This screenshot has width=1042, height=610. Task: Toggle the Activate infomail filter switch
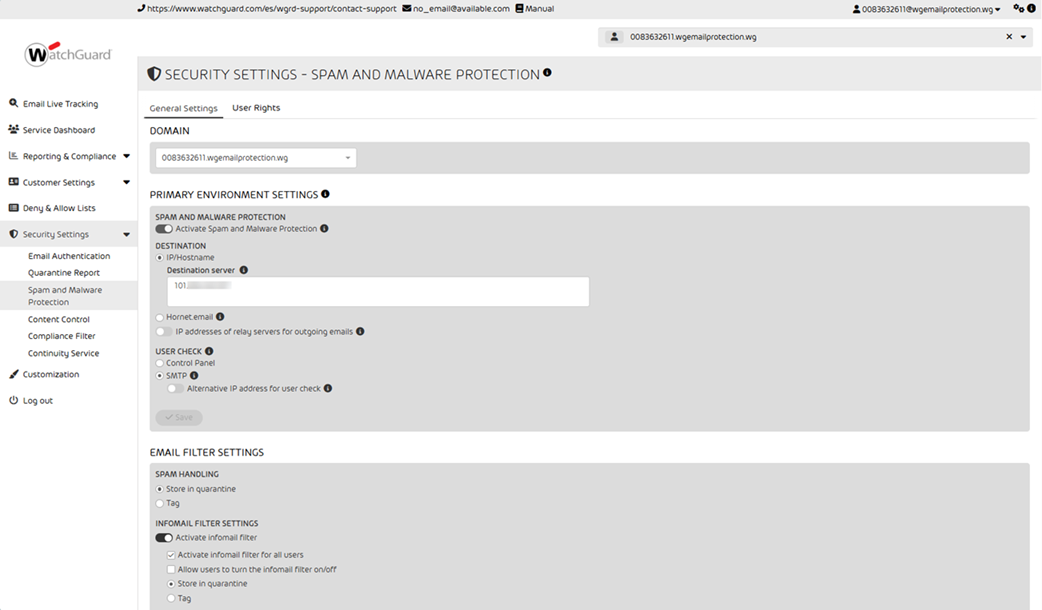pyautogui.click(x=162, y=537)
